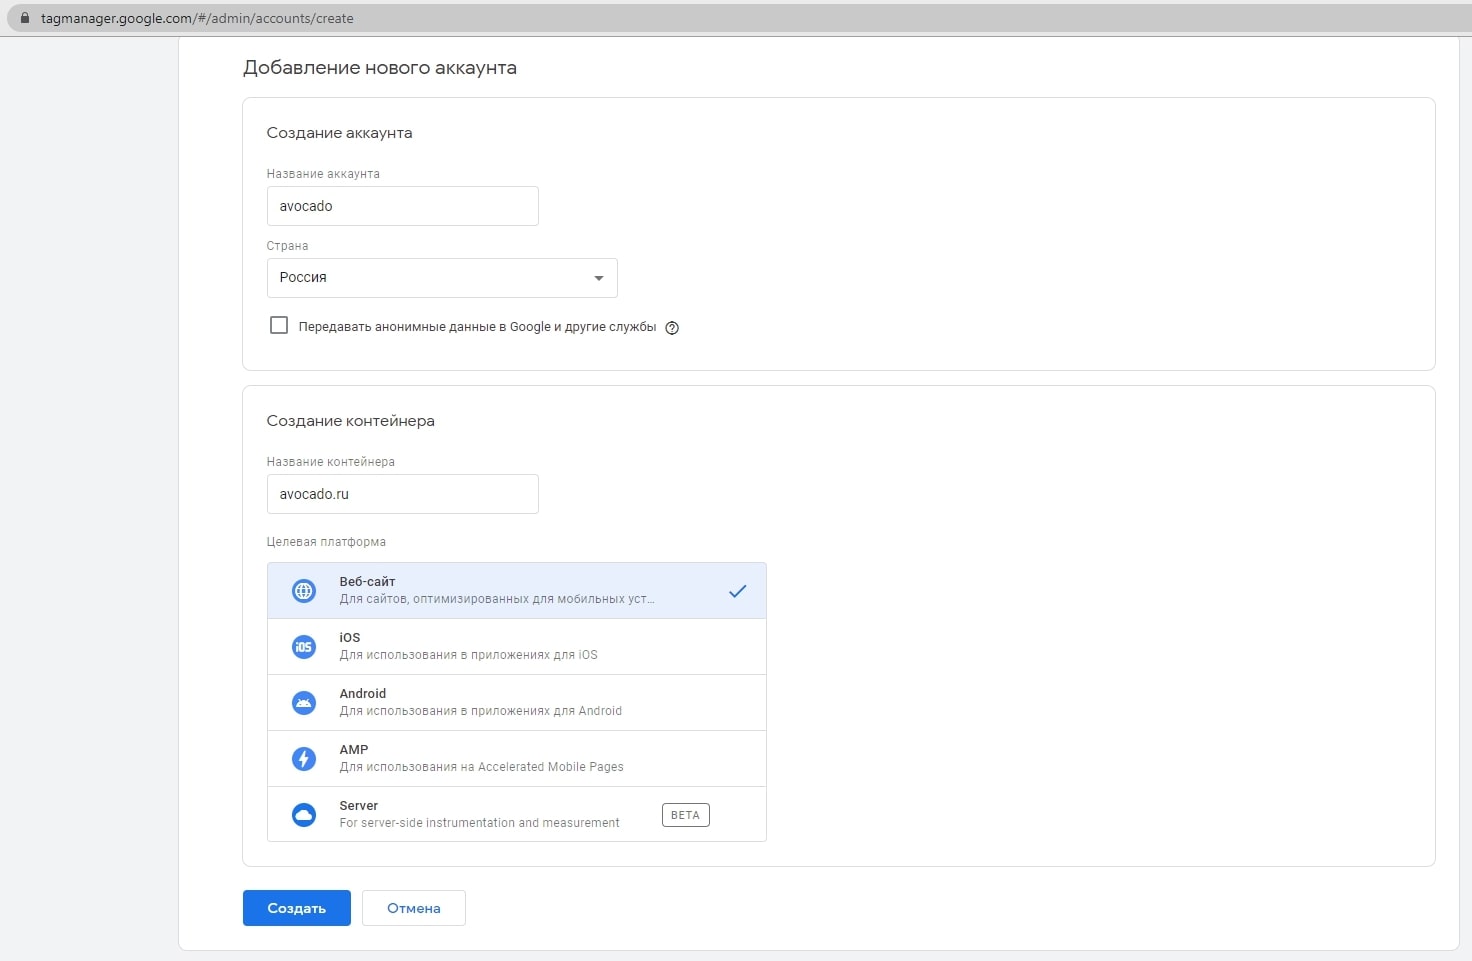
Task: Click the Server cloud platform icon
Action: click(303, 814)
